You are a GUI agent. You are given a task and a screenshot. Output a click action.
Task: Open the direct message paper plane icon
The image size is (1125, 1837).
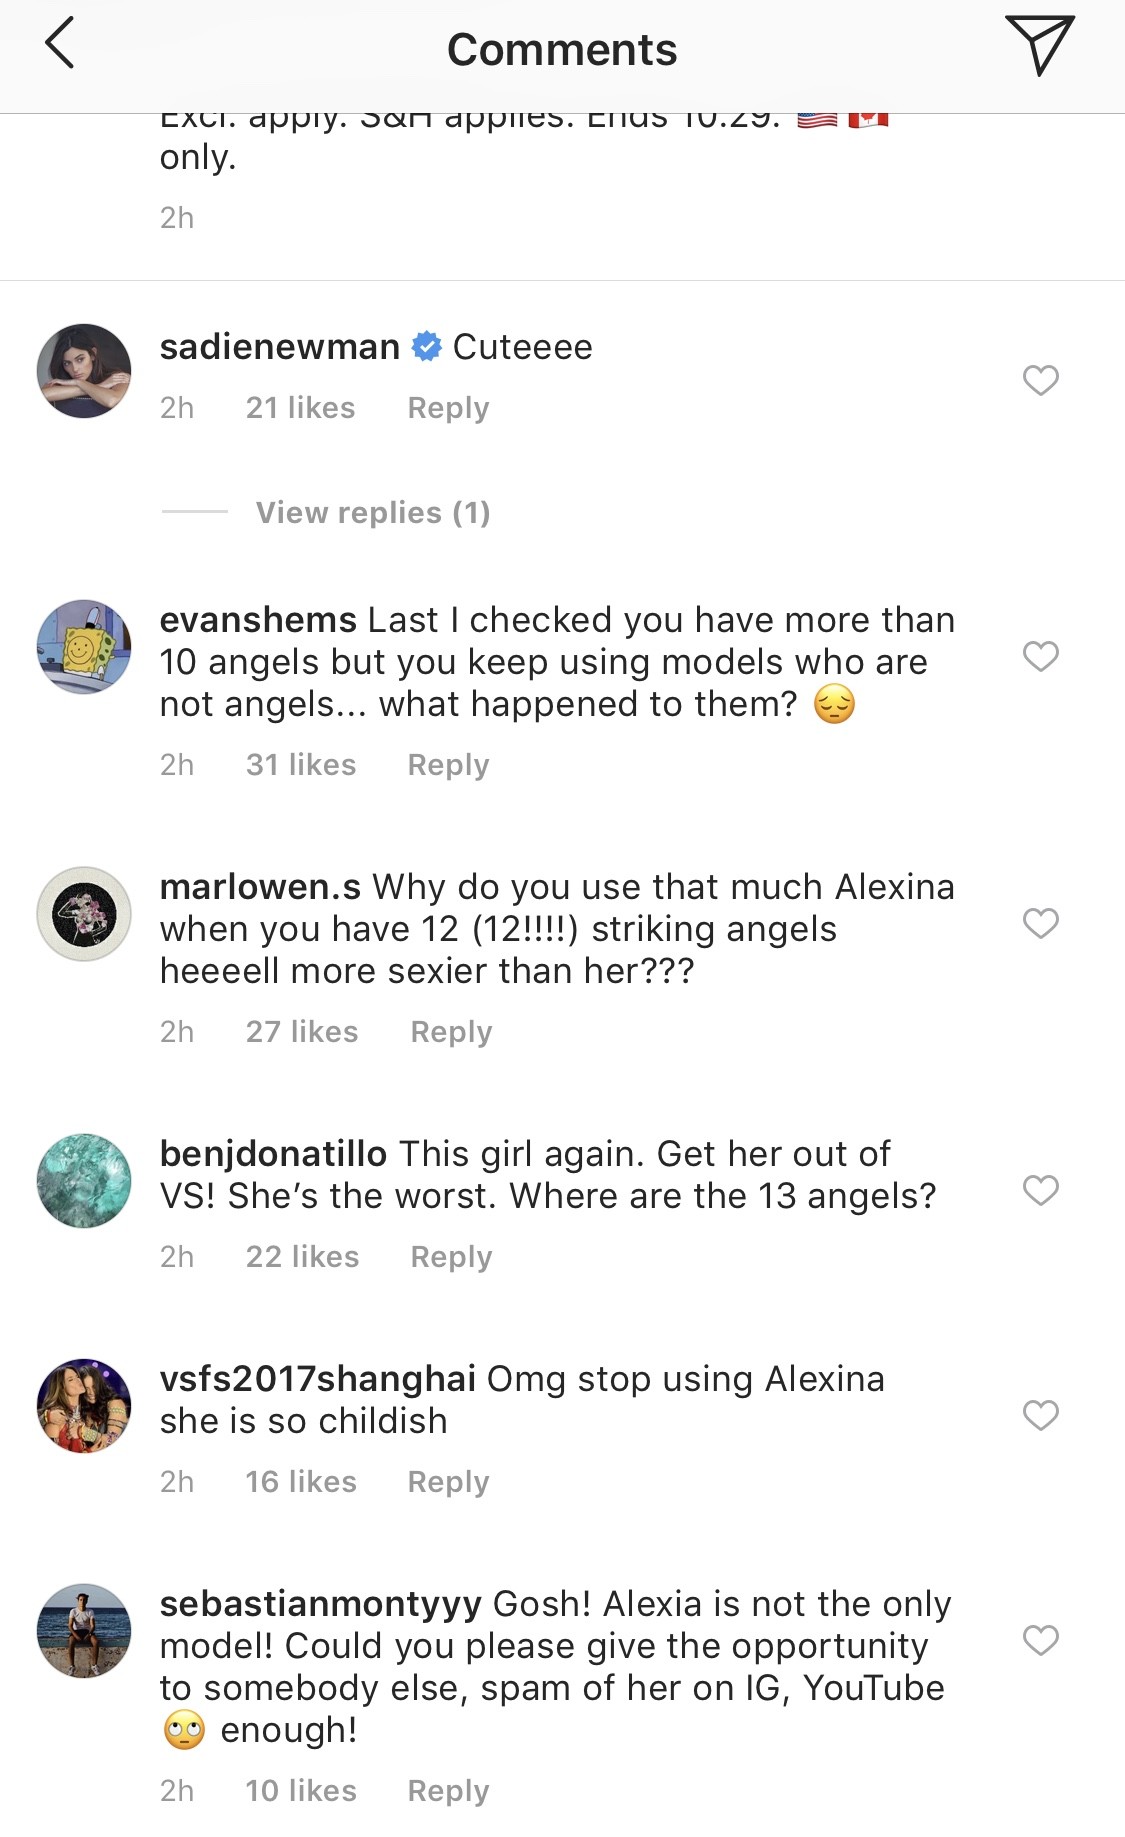pos(1039,45)
